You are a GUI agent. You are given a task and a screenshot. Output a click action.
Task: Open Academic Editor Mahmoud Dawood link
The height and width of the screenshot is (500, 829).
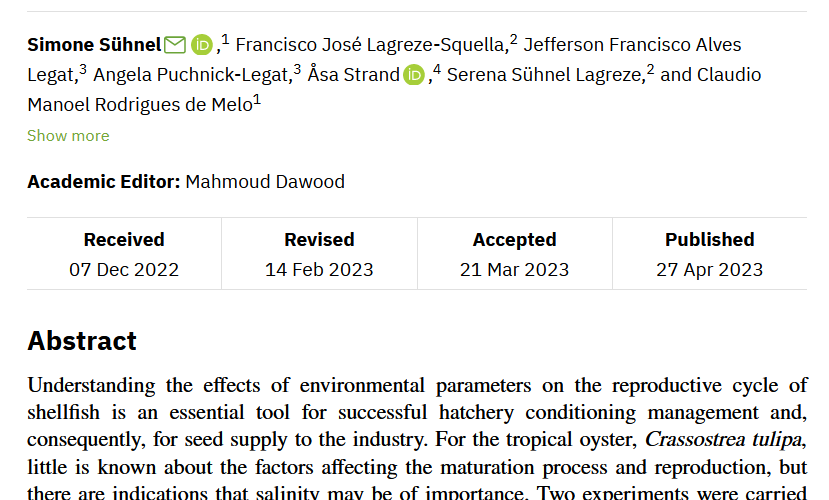[265, 182]
